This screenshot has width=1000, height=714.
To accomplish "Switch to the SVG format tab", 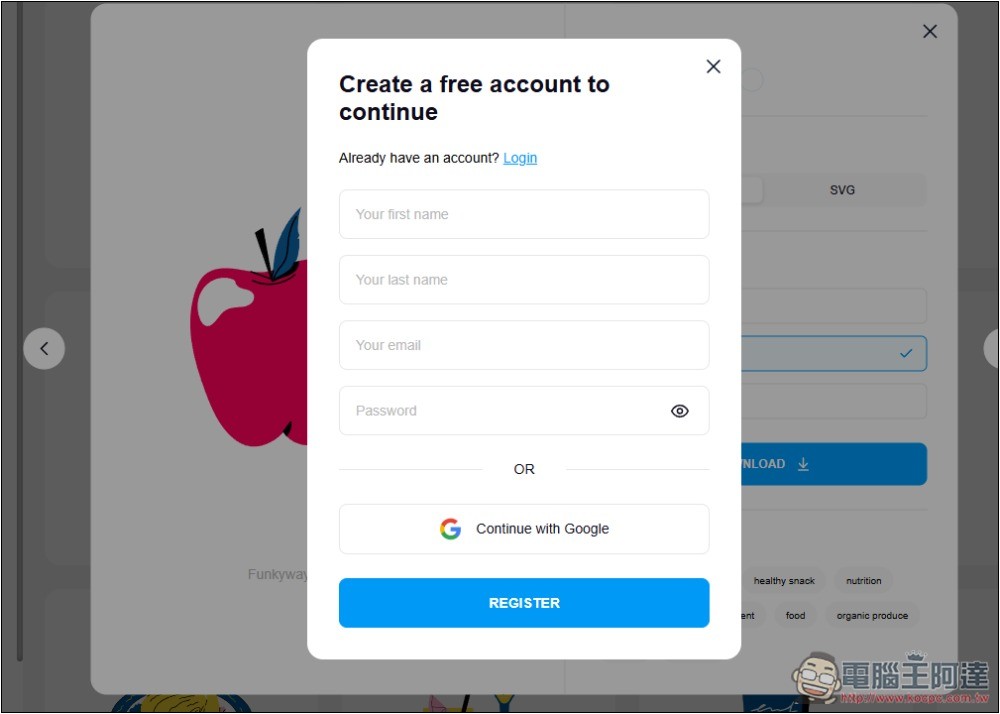I will point(842,190).
